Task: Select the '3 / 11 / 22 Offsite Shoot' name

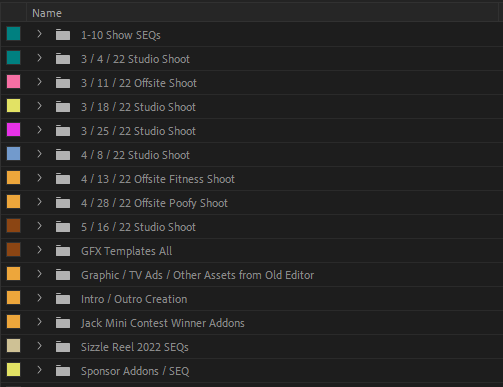Action: [x=139, y=83]
